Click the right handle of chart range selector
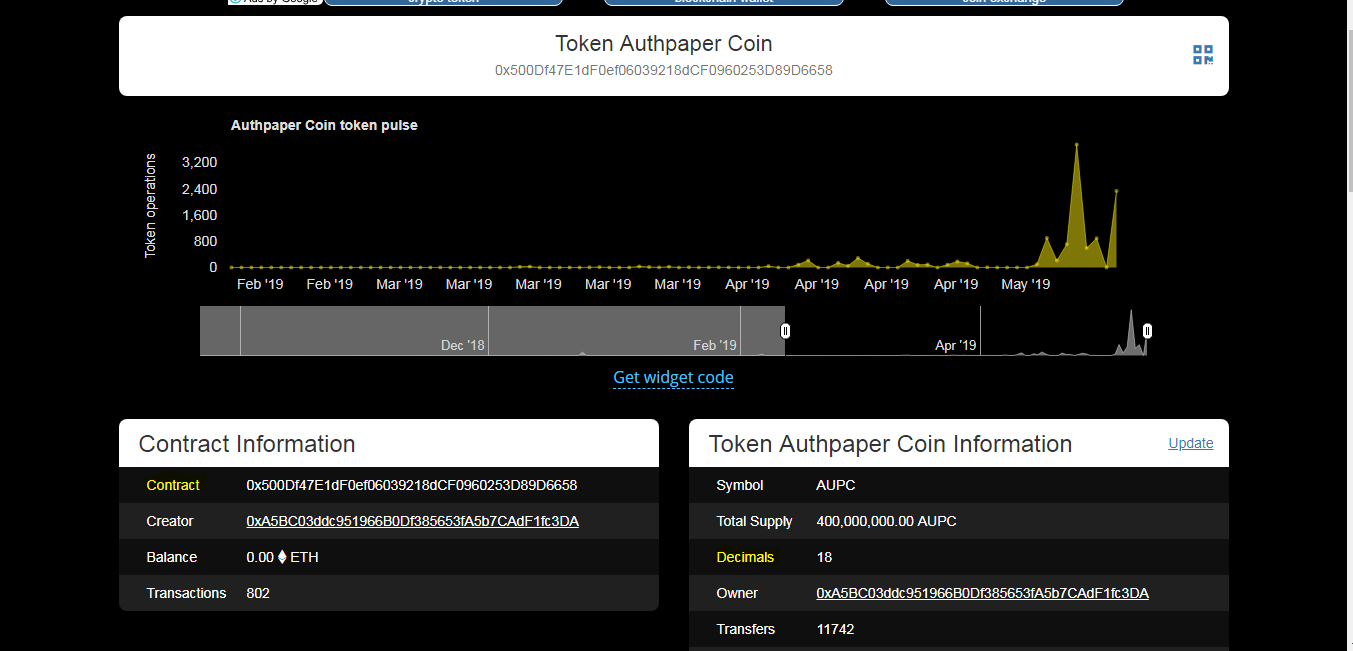This screenshot has width=1353, height=651. click(x=1147, y=331)
